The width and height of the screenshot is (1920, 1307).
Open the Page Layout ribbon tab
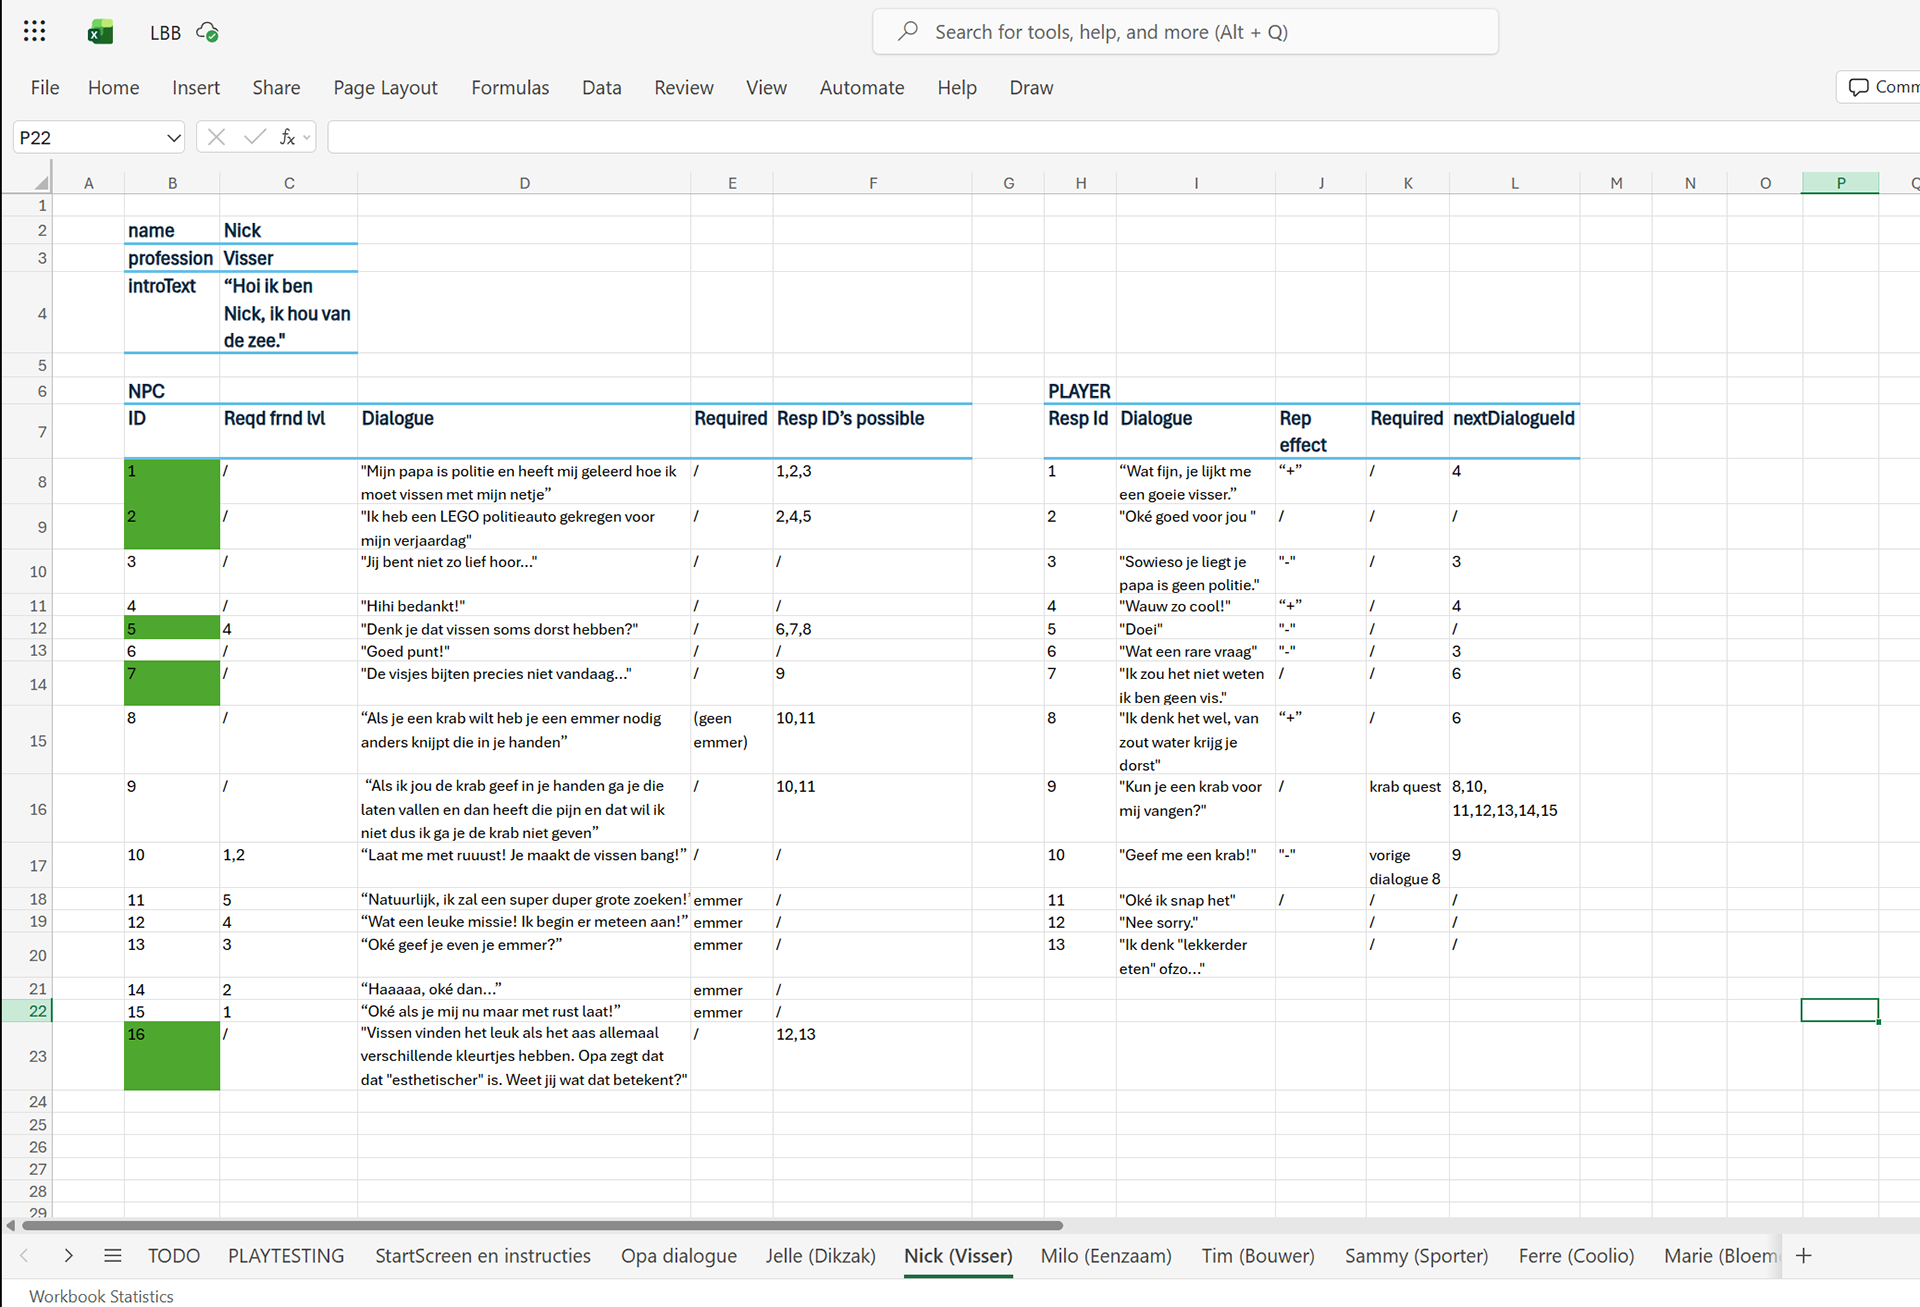point(385,88)
